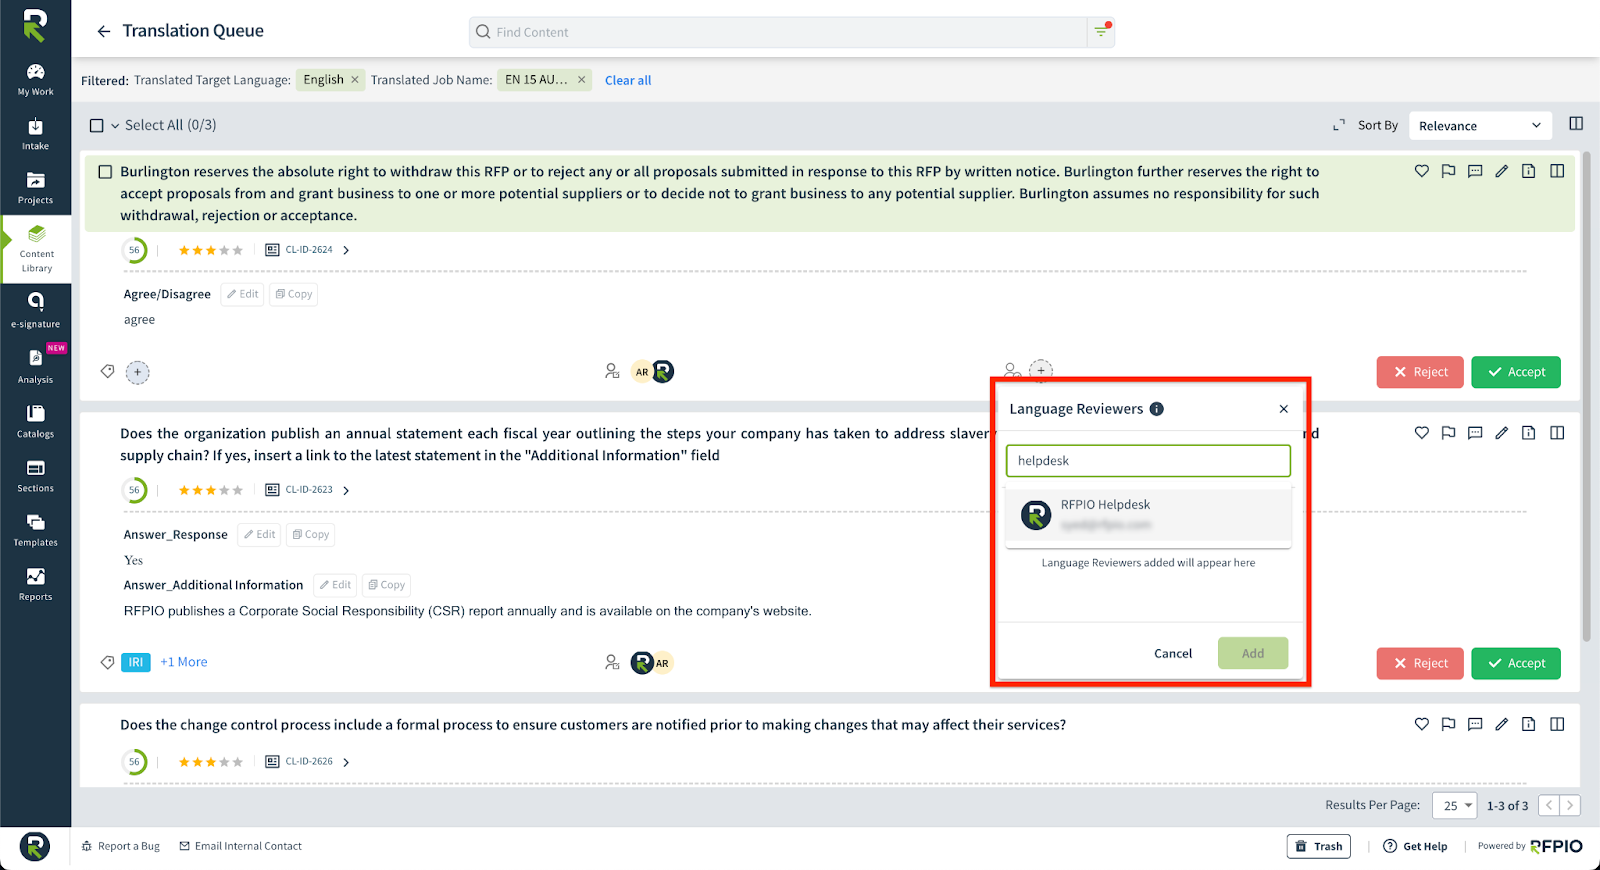Edit the Agree/Disagree answer

[x=243, y=294]
